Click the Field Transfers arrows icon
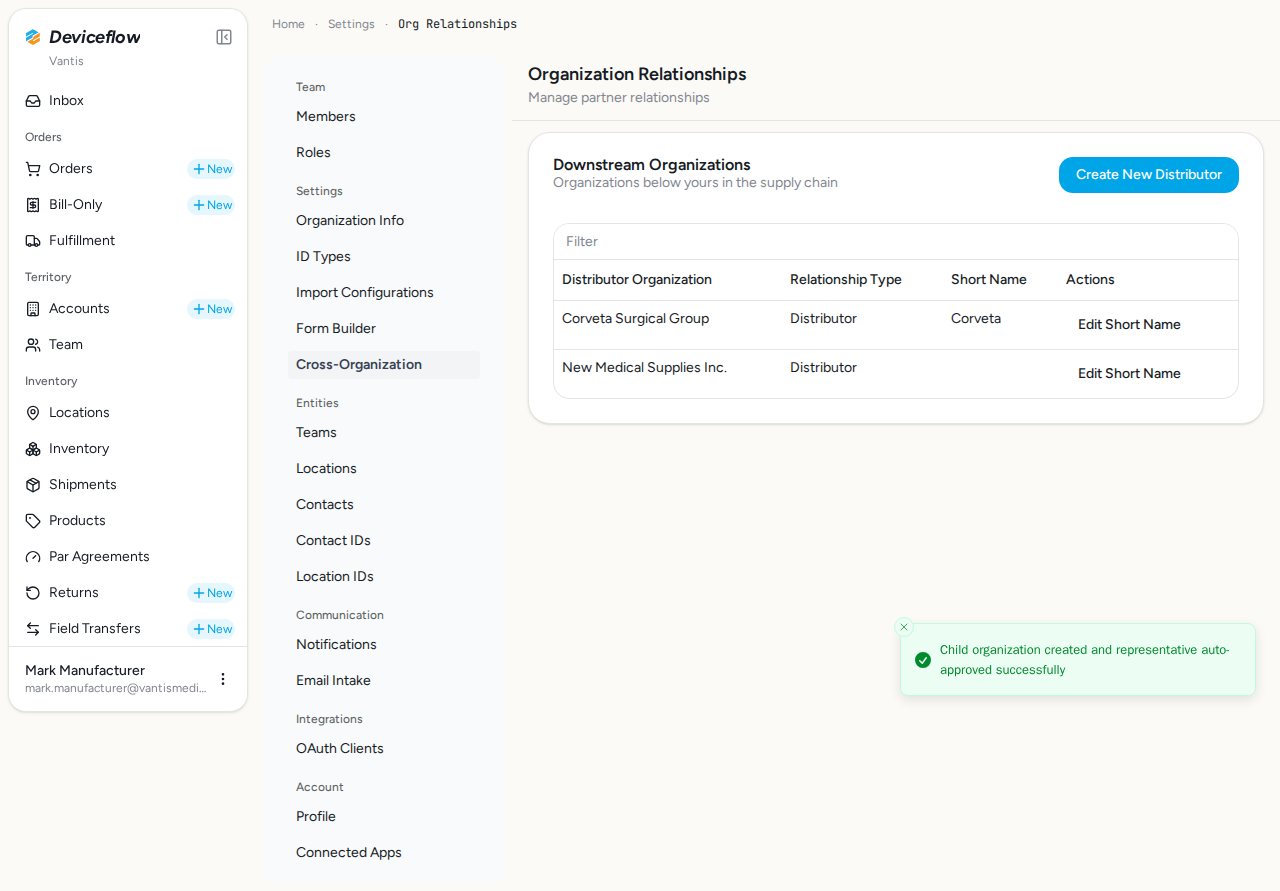Image resolution: width=1280 pixels, height=891 pixels. (33, 629)
